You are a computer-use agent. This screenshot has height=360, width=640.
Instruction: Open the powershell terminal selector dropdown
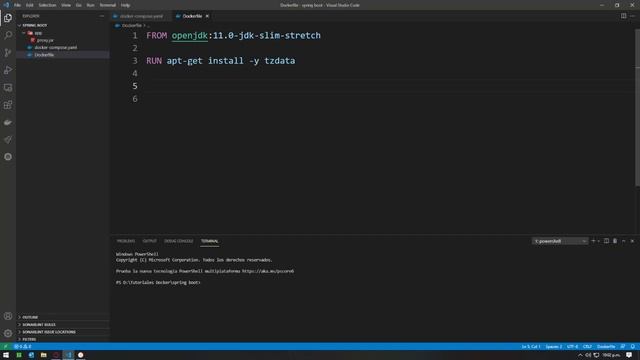tap(560, 241)
